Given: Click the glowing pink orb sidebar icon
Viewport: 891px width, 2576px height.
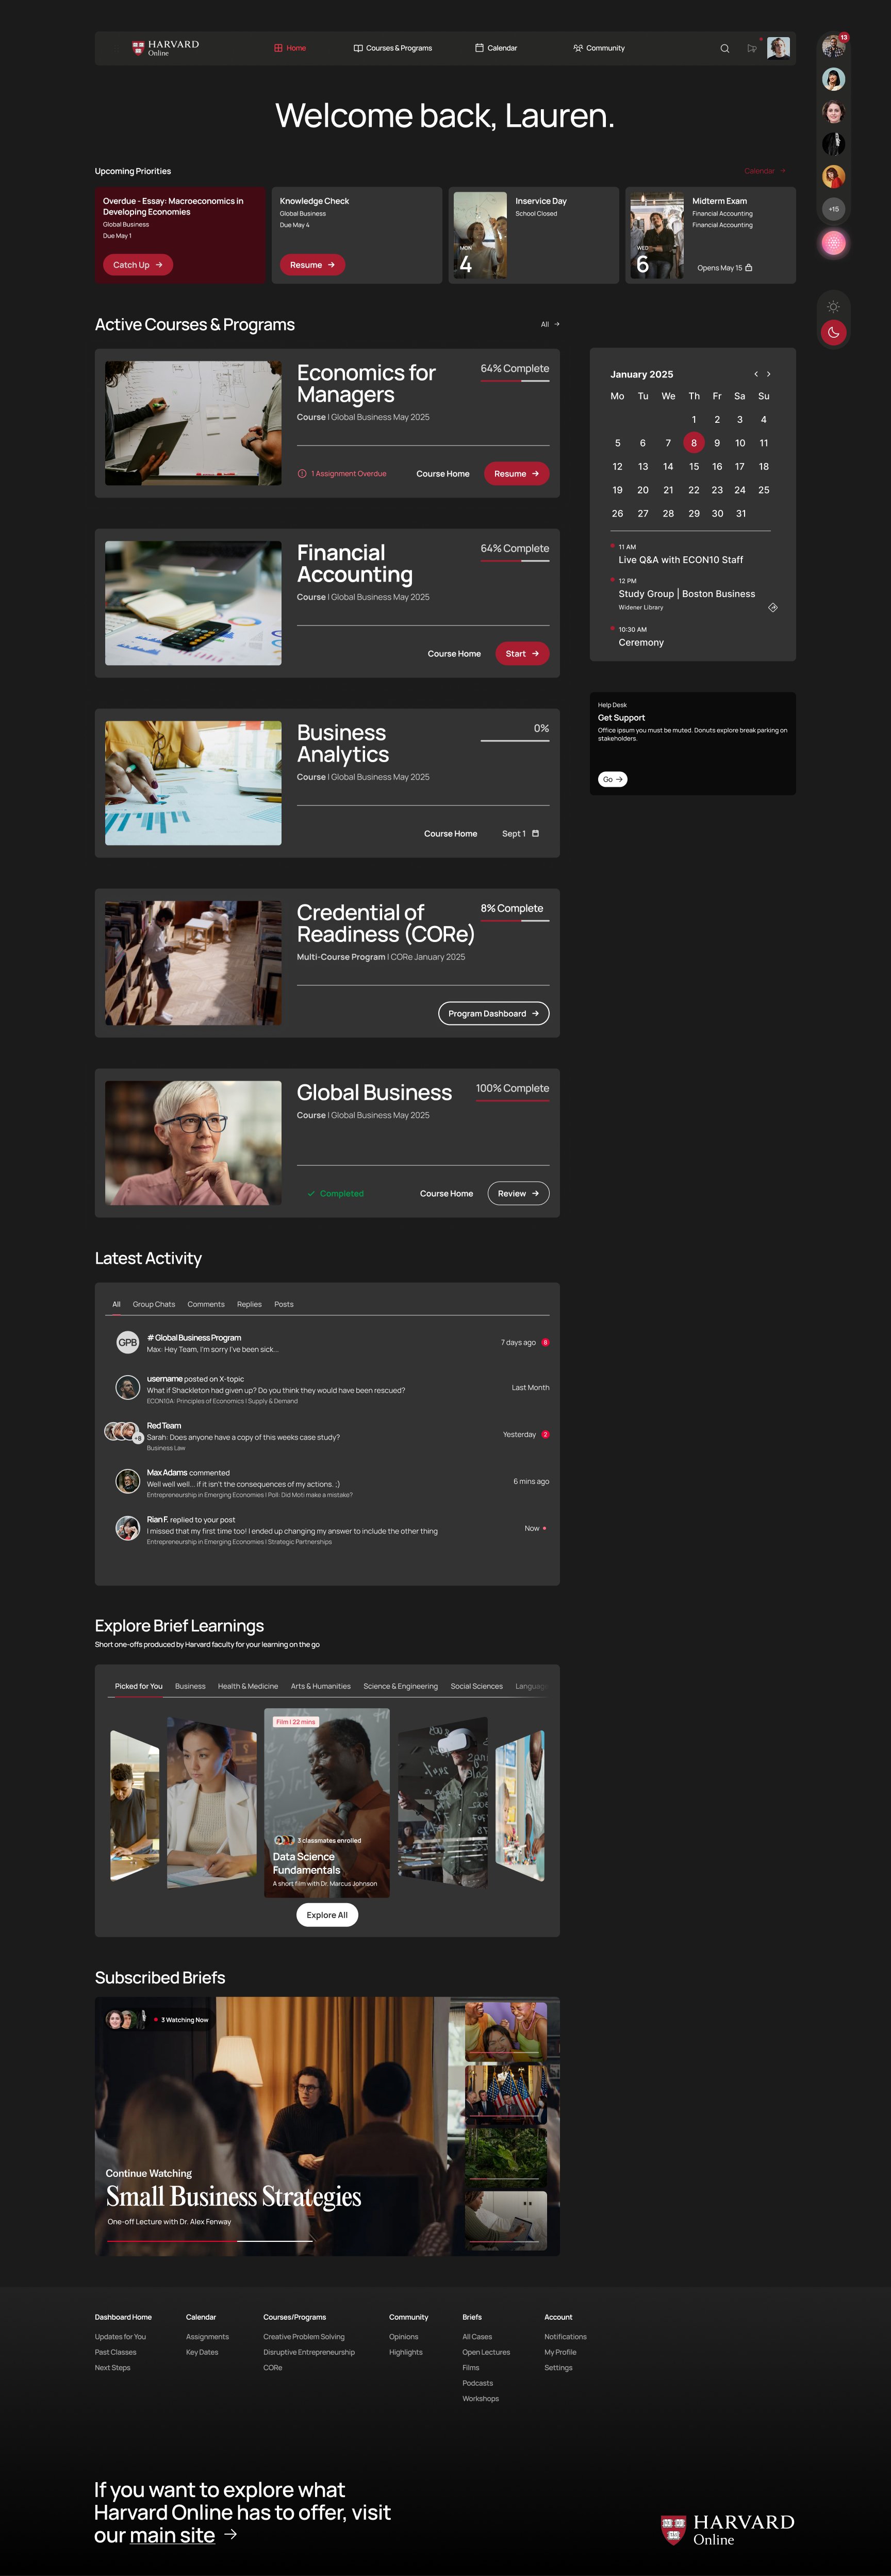Looking at the screenshot, I should tap(833, 243).
